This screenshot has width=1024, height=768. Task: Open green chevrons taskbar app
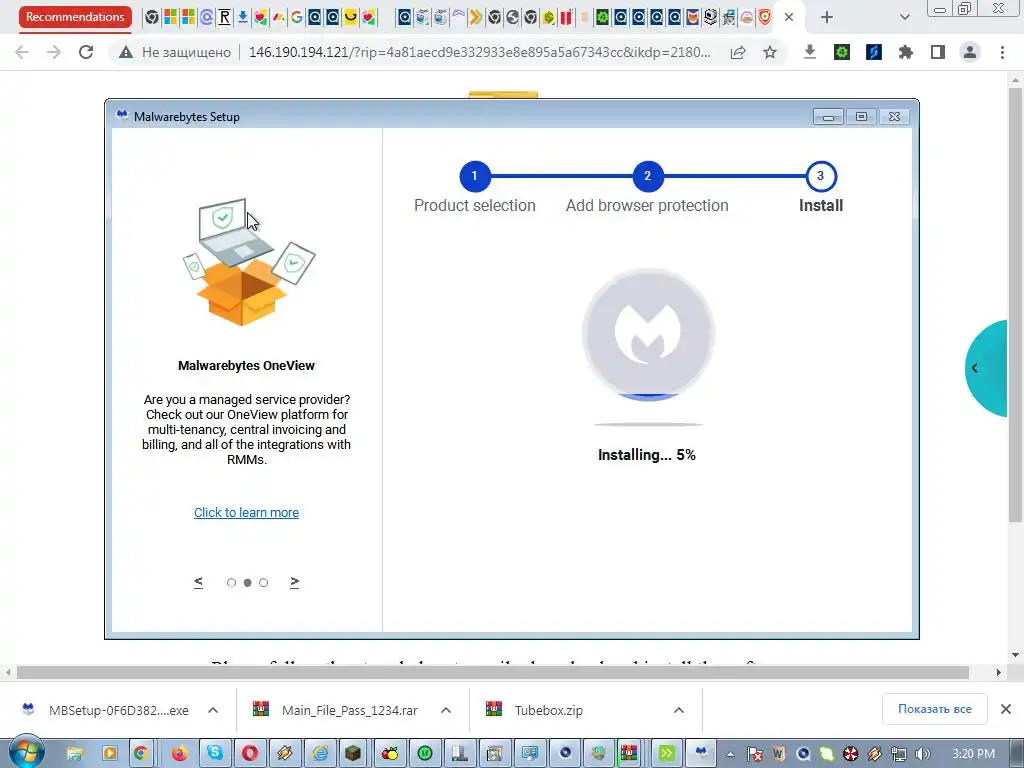click(x=666, y=754)
